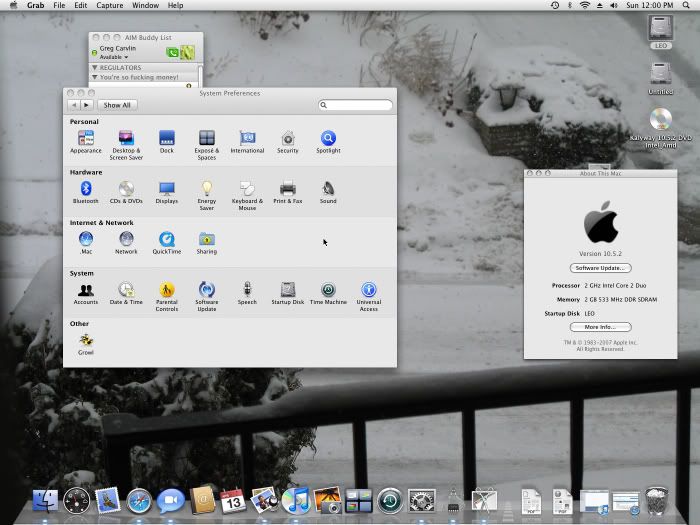Open the Sharing preference pane
This screenshot has width=700, height=525.
pos(207,243)
